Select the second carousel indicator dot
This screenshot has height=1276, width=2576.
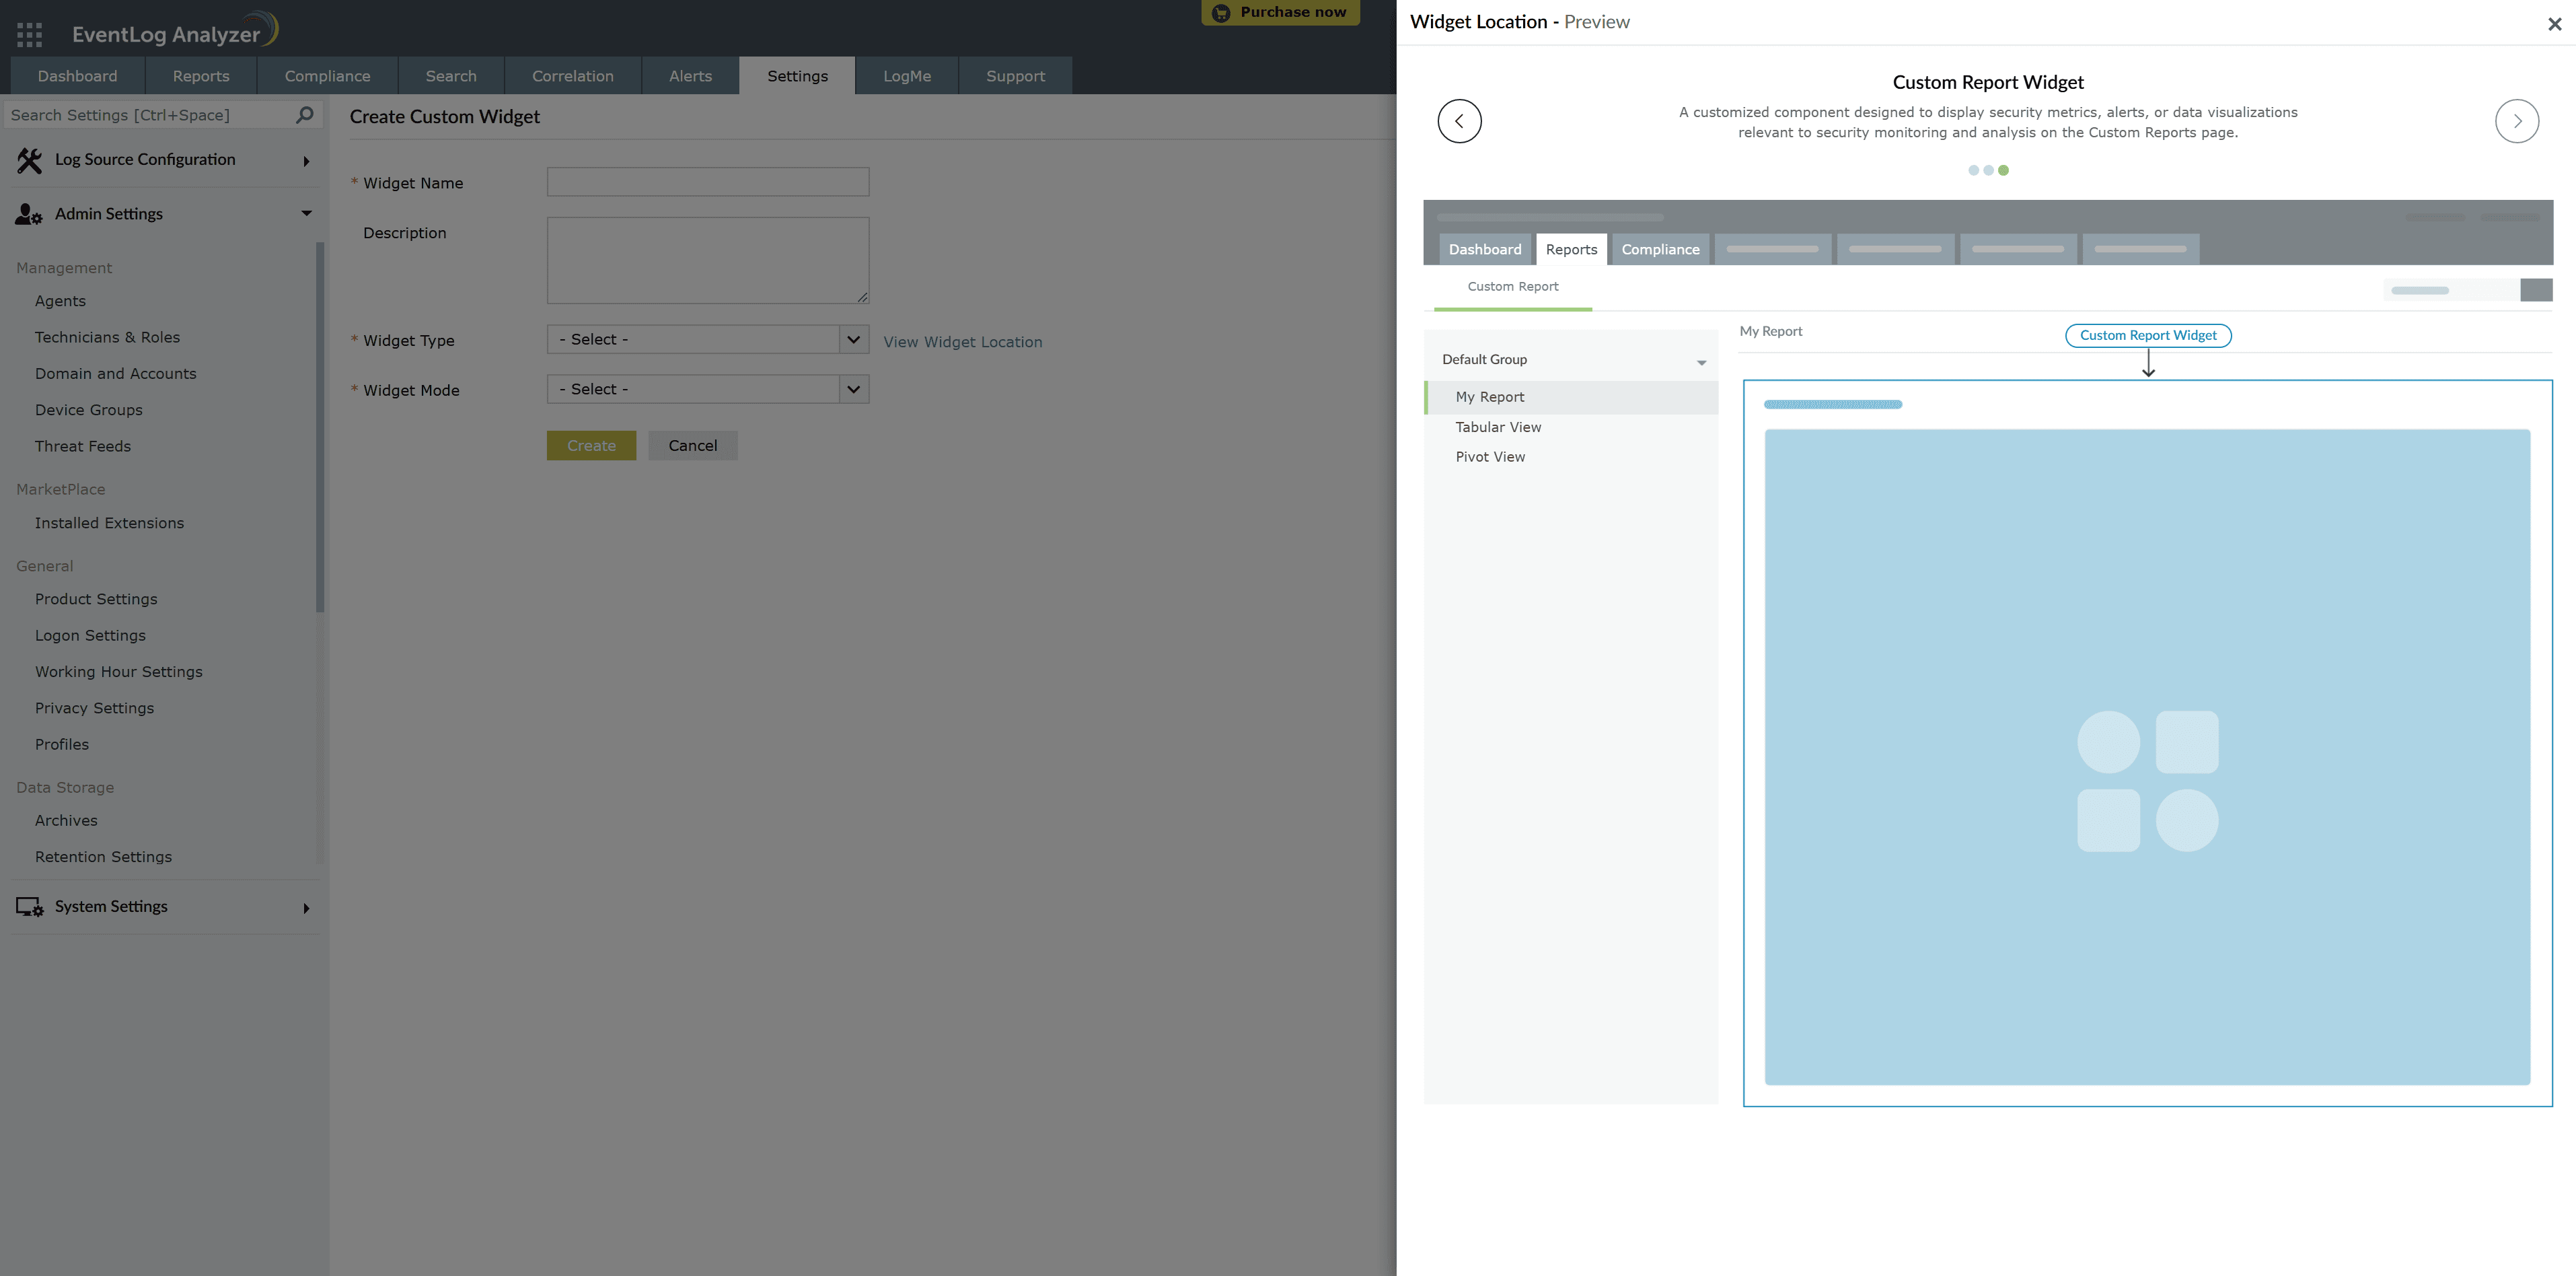click(x=1988, y=170)
